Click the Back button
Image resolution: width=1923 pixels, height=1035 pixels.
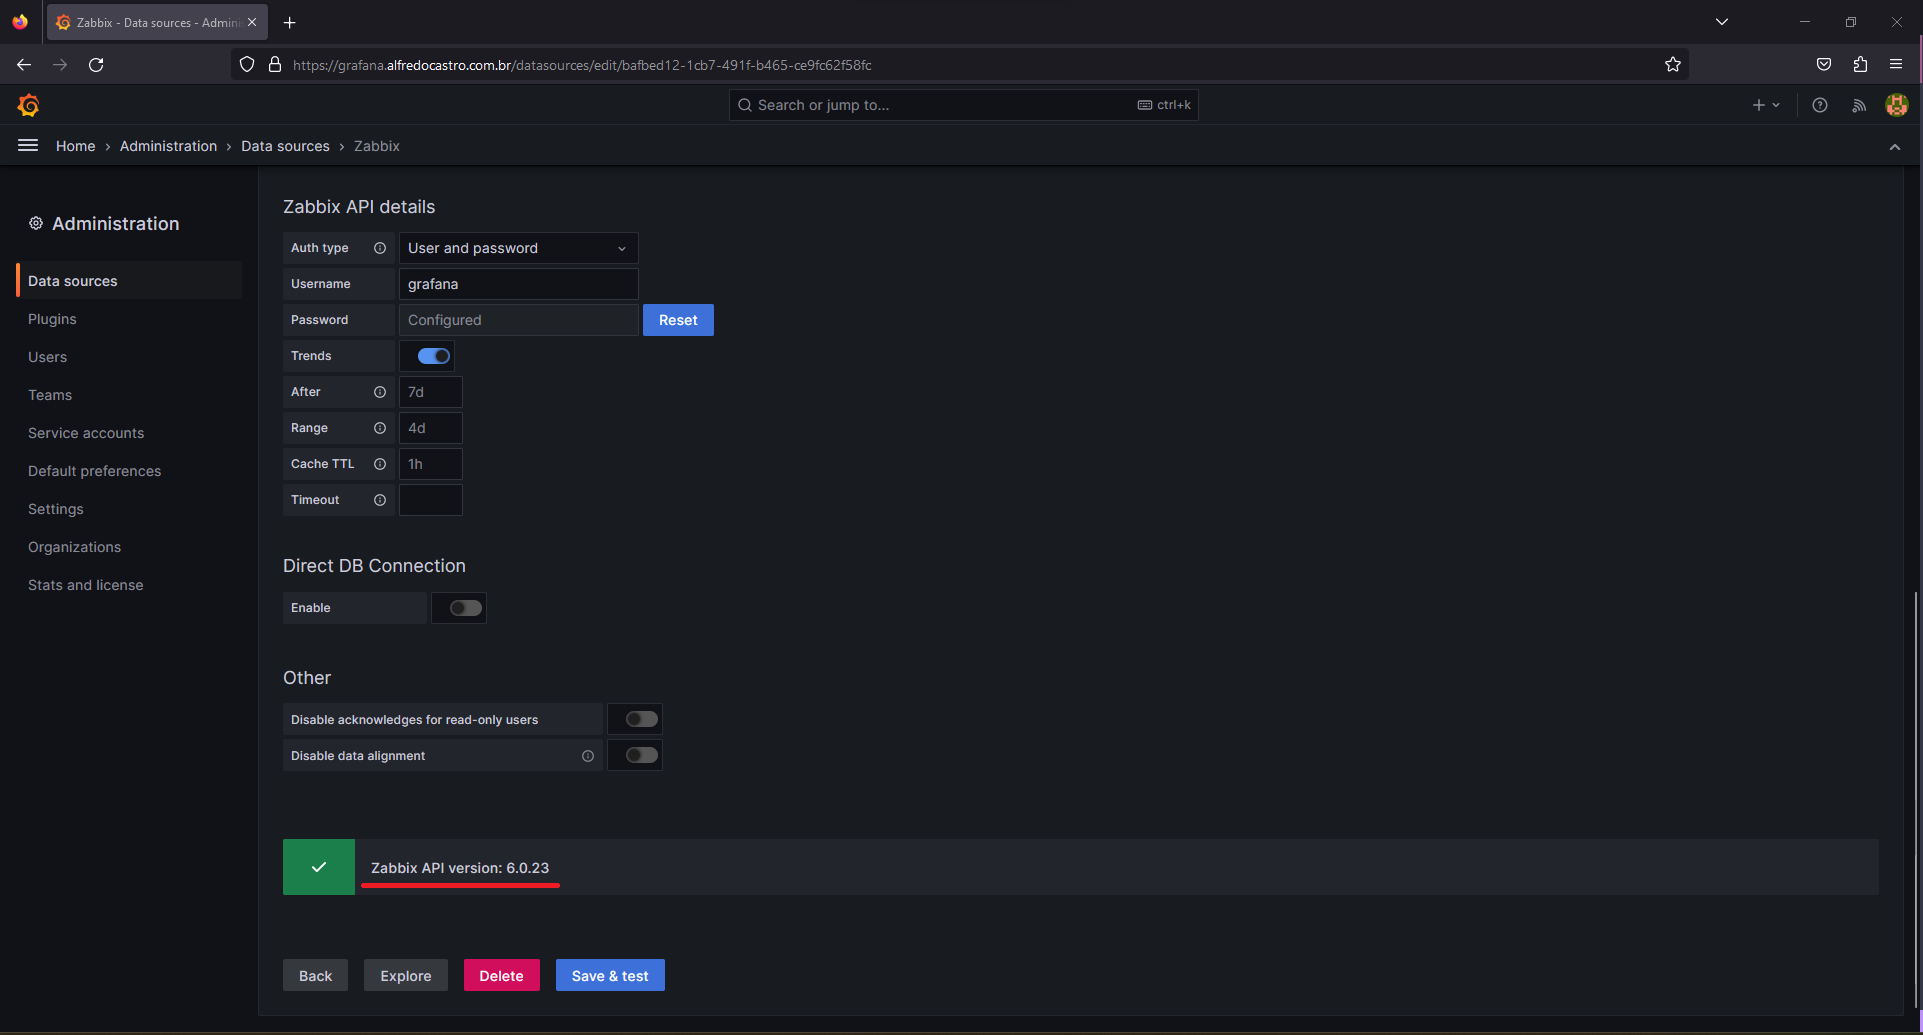(315, 976)
